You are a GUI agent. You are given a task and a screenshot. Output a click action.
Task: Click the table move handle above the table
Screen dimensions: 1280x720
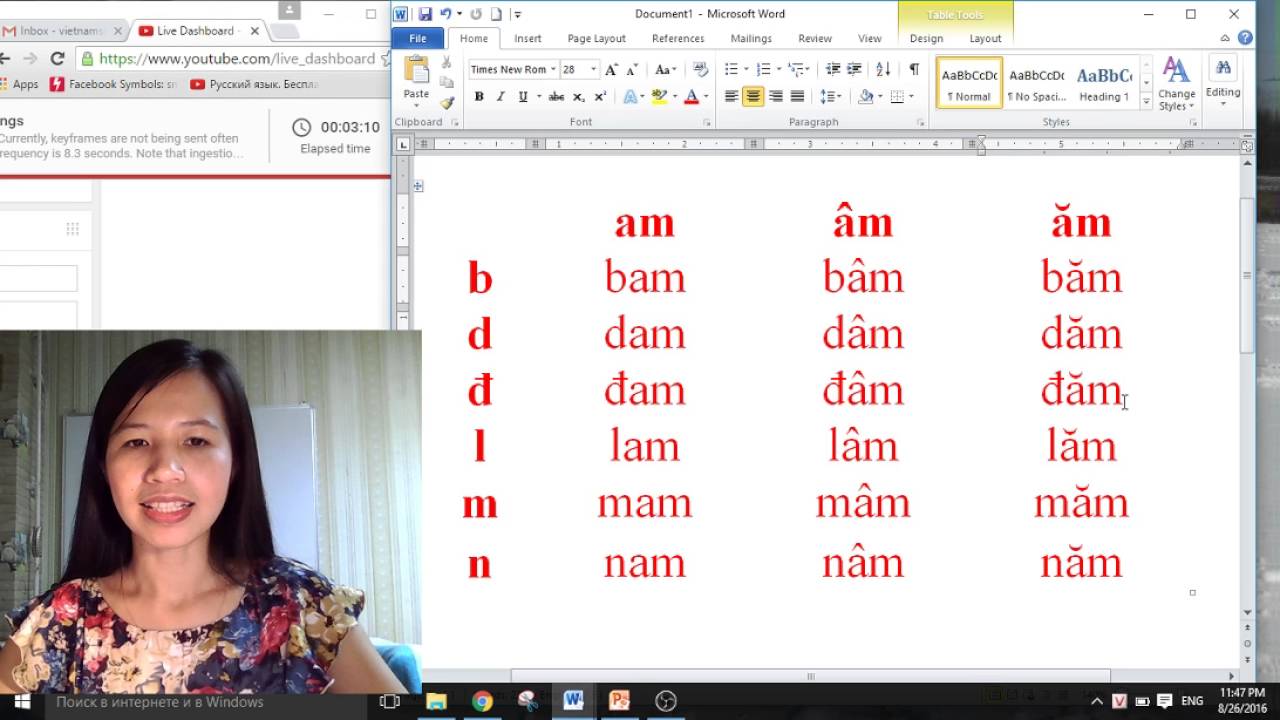418,186
